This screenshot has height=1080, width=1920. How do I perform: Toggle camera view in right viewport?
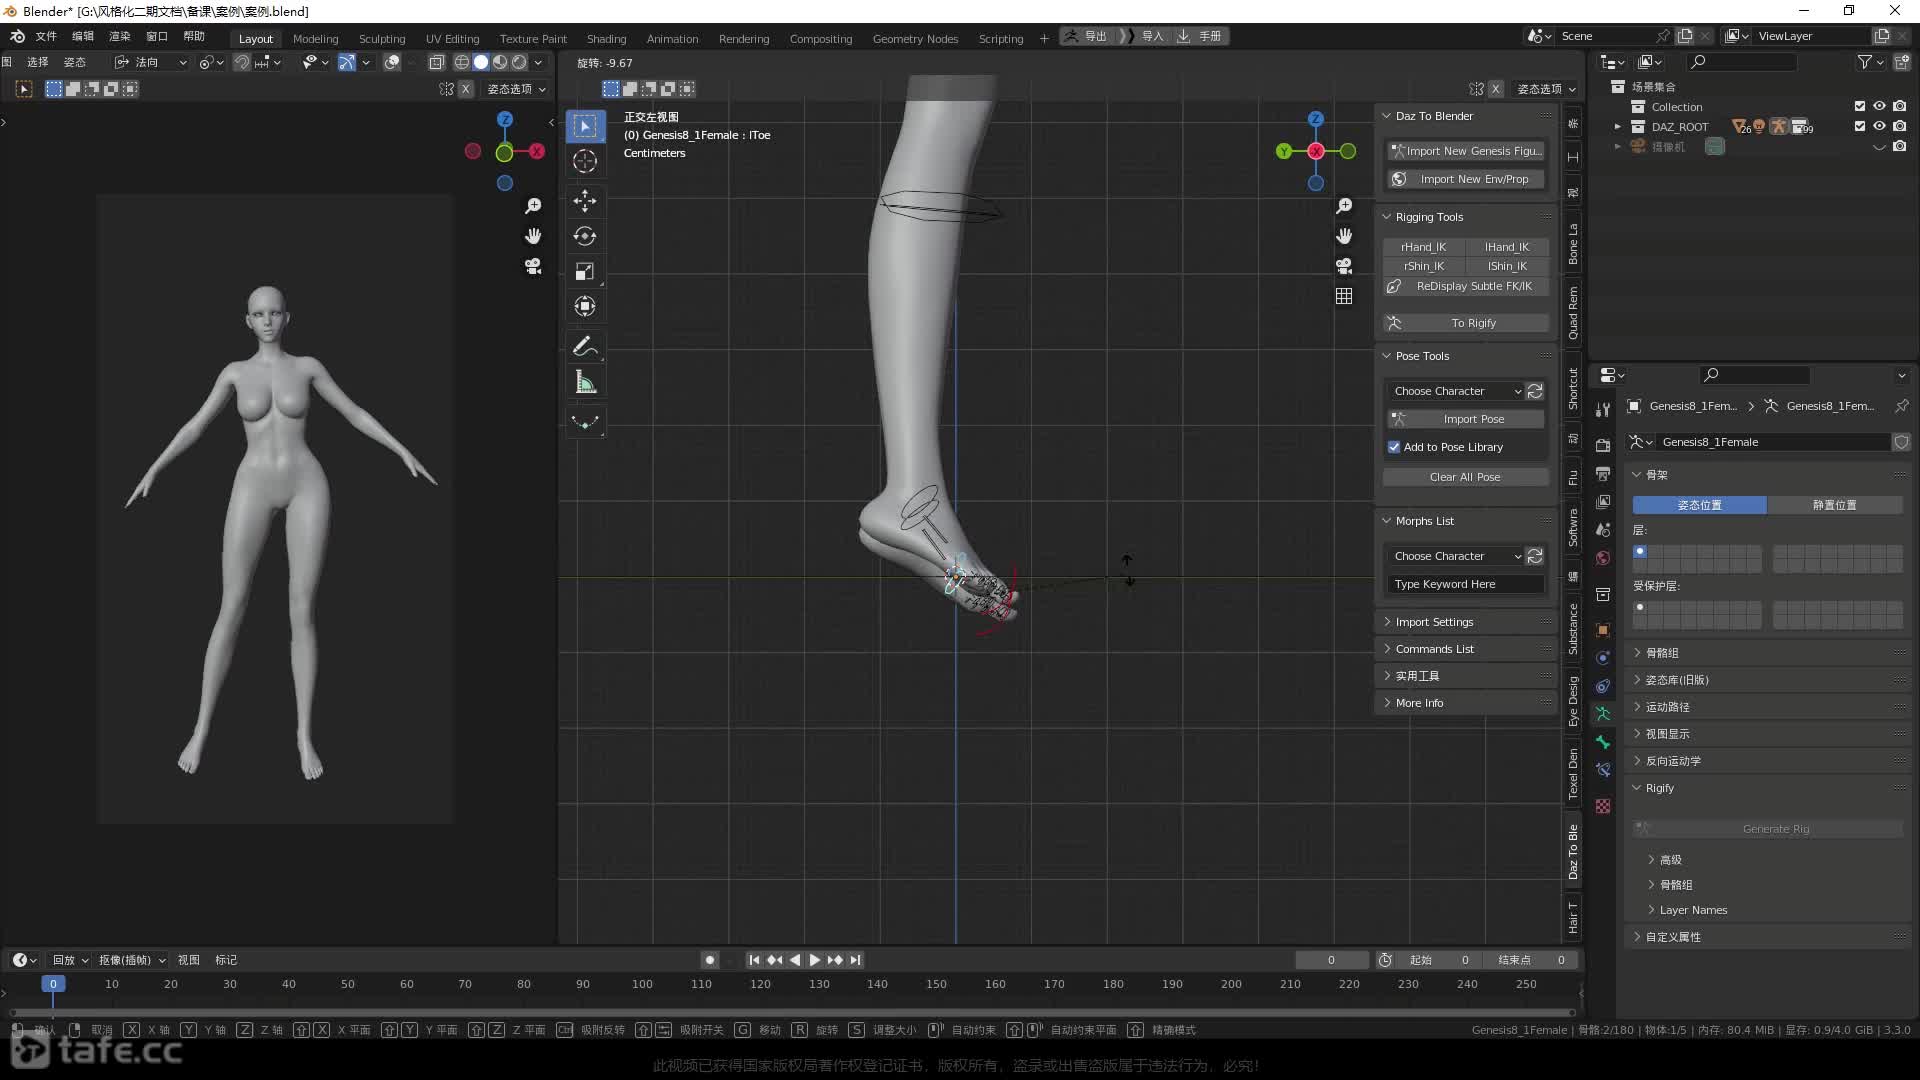pos(1344,266)
